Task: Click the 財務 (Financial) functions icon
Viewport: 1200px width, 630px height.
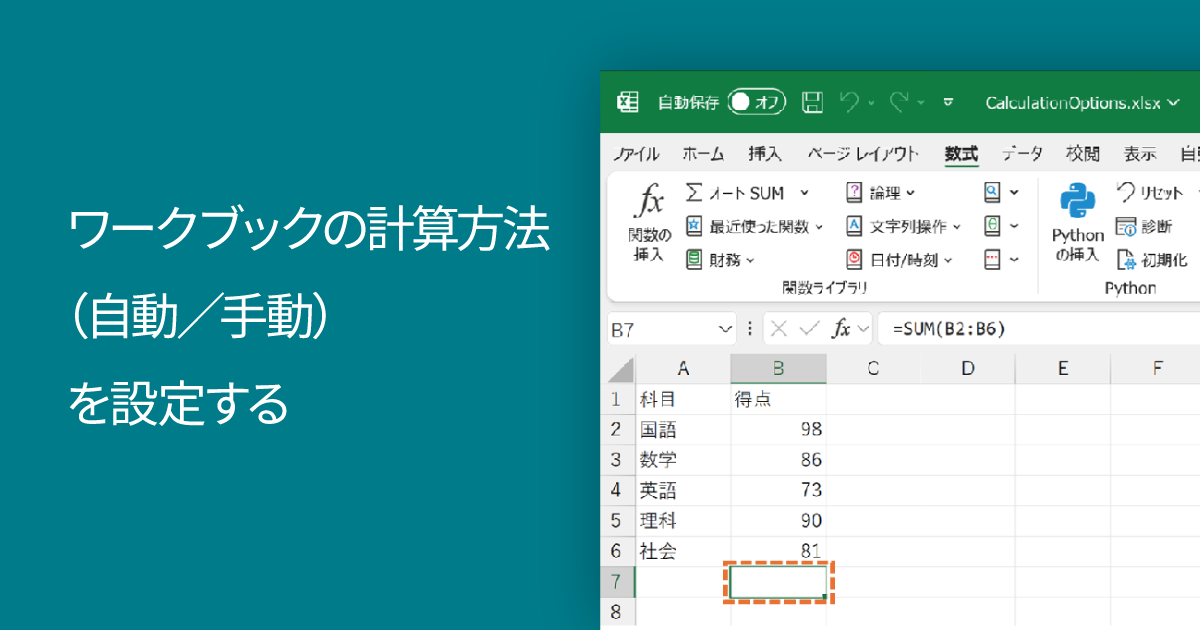Action: [694, 260]
